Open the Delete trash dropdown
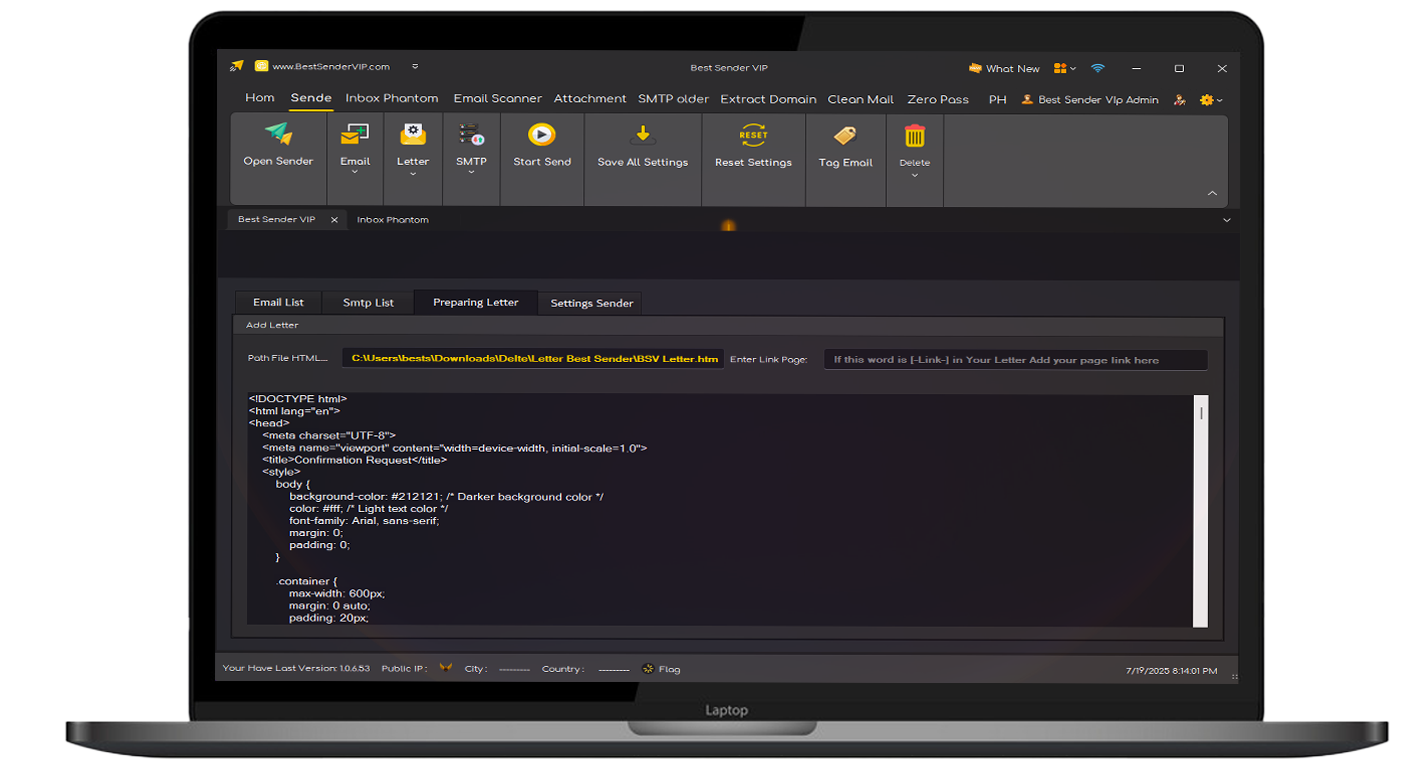Screen dimensions: 1424x780 point(915,176)
